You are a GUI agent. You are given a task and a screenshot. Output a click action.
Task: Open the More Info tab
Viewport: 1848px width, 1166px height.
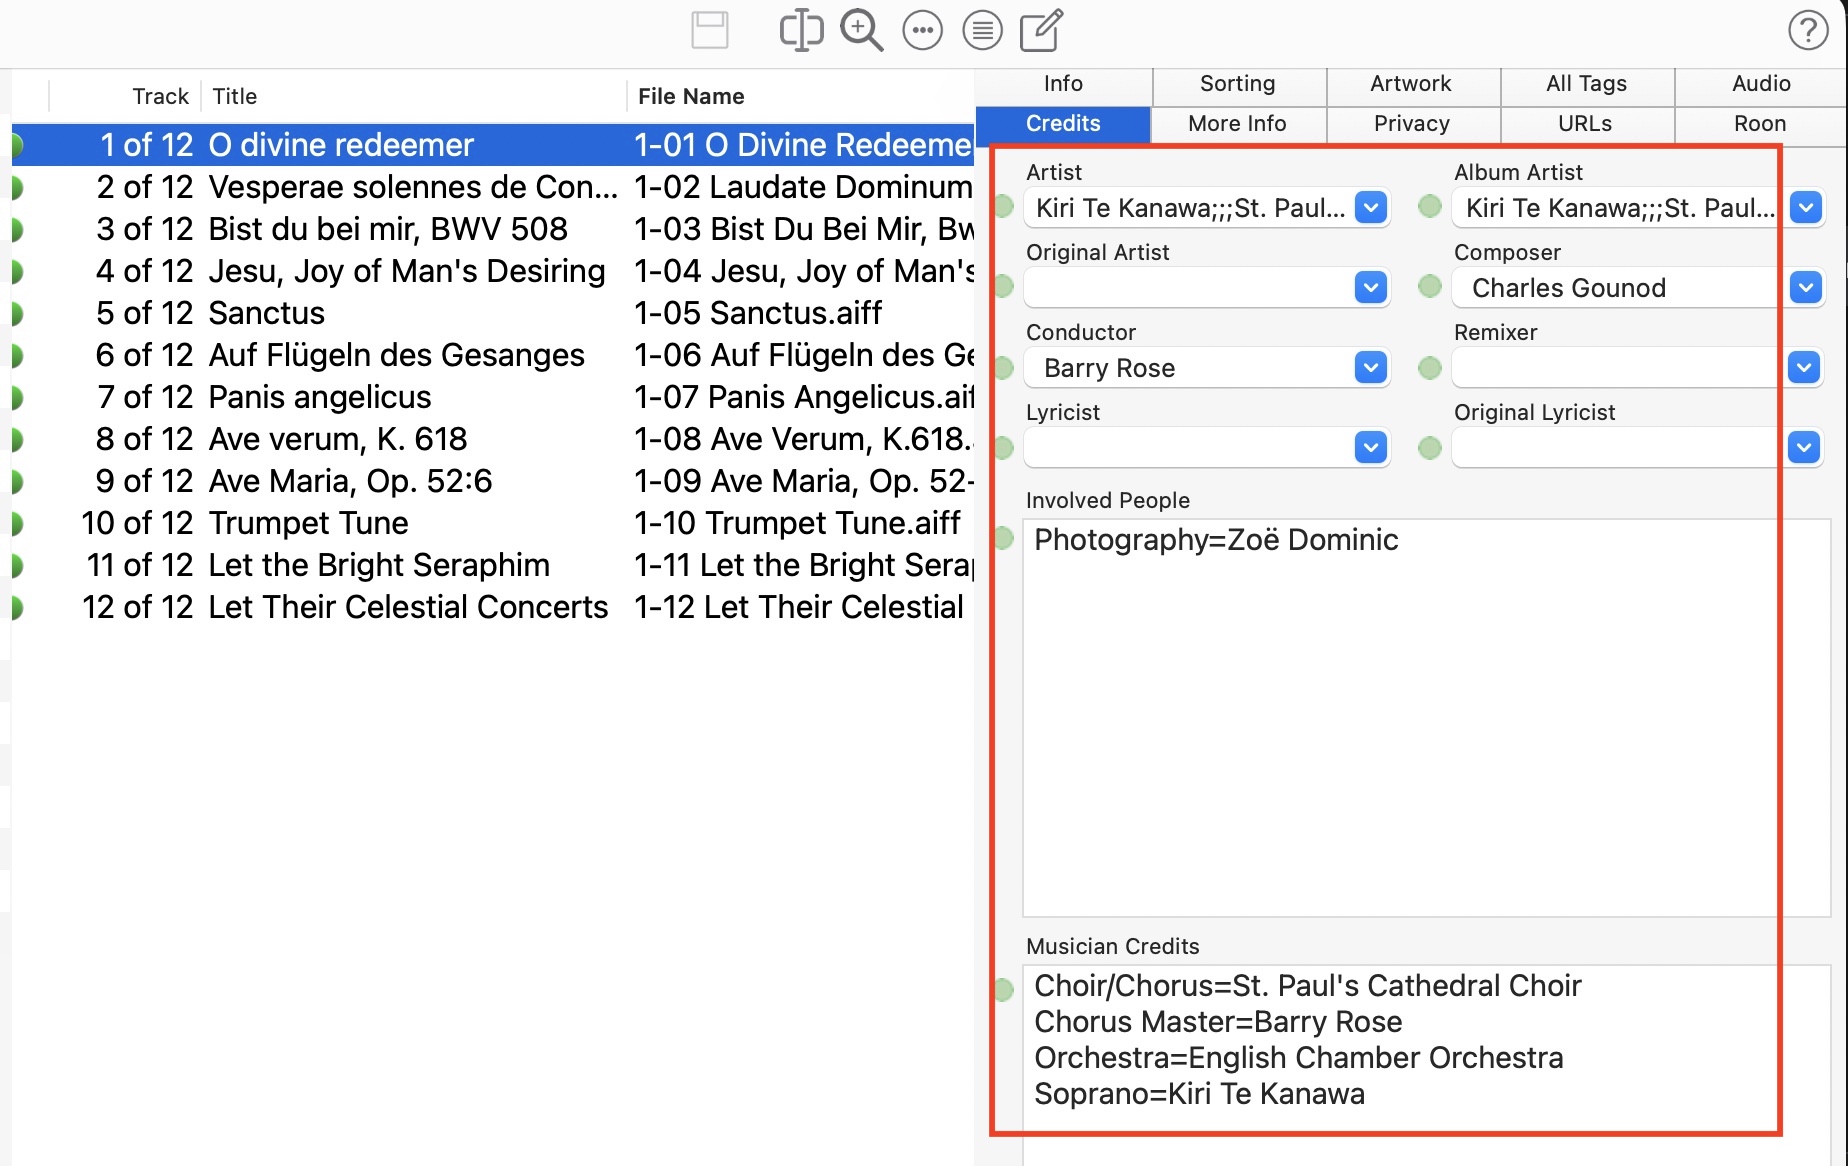click(x=1237, y=124)
